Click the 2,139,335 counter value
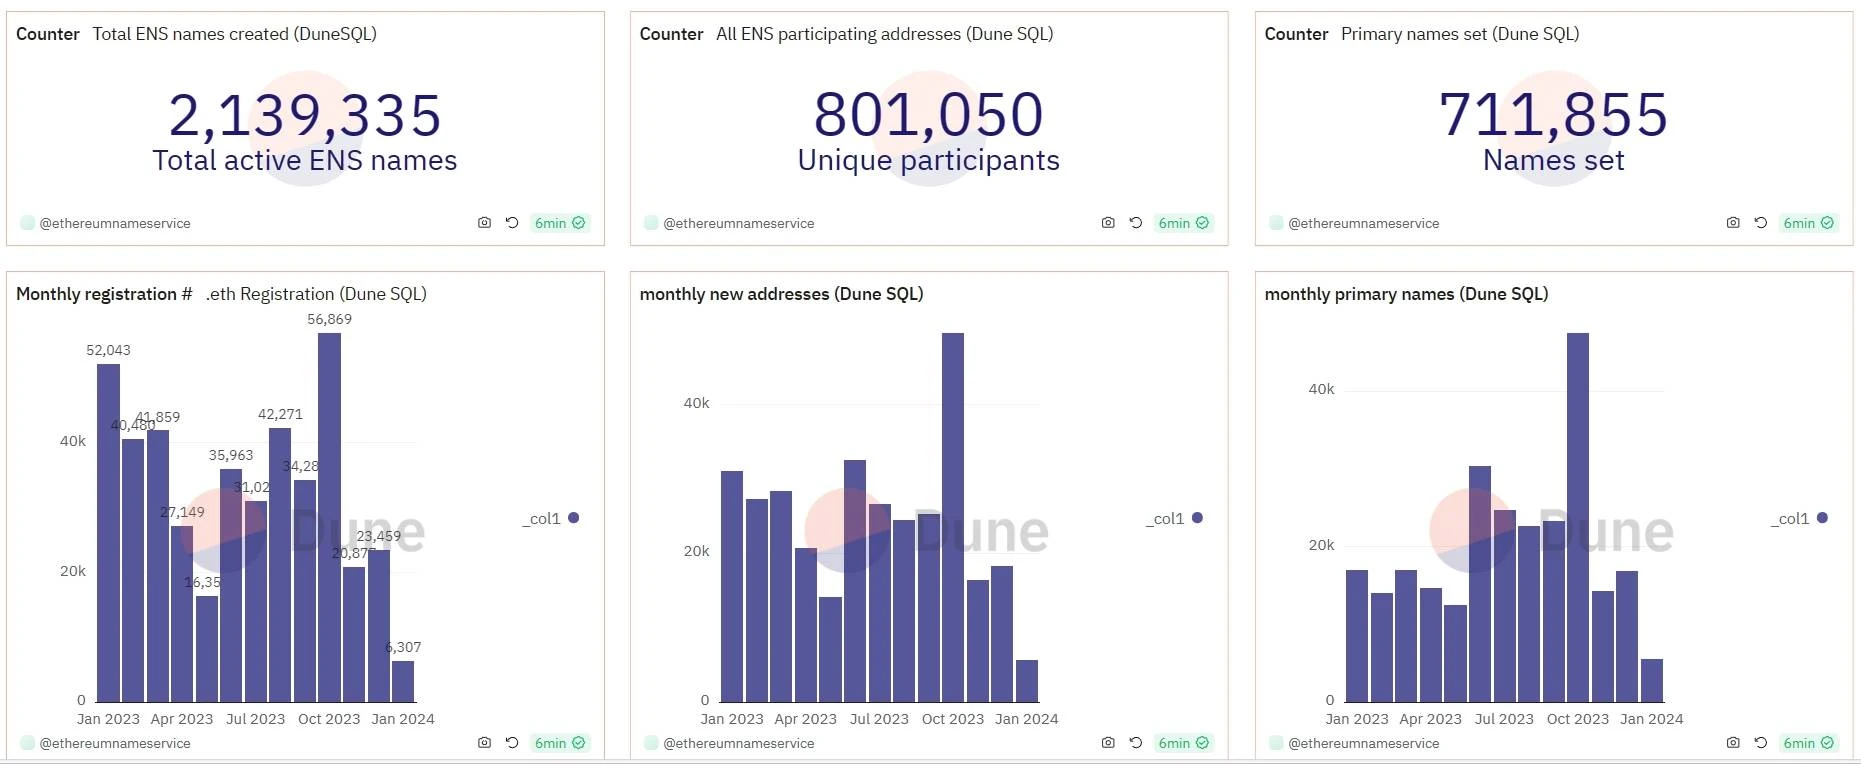Image resolution: width=1861 pixels, height=764 pixels. [x=305, y=115]
